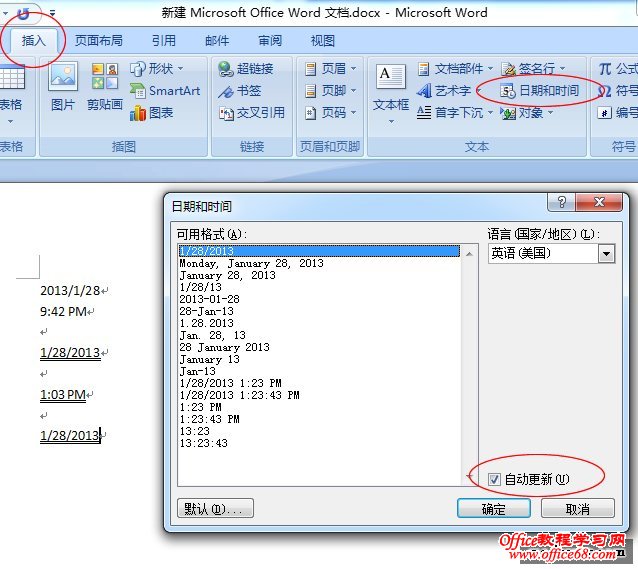
Task: Insert a 交叉引用 cross-reference
Action: (251, 112)
